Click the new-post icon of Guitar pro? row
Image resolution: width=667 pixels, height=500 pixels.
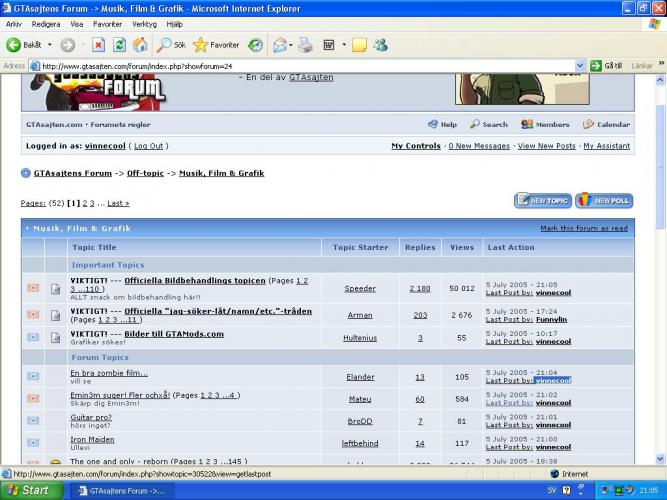coord(33,421)
